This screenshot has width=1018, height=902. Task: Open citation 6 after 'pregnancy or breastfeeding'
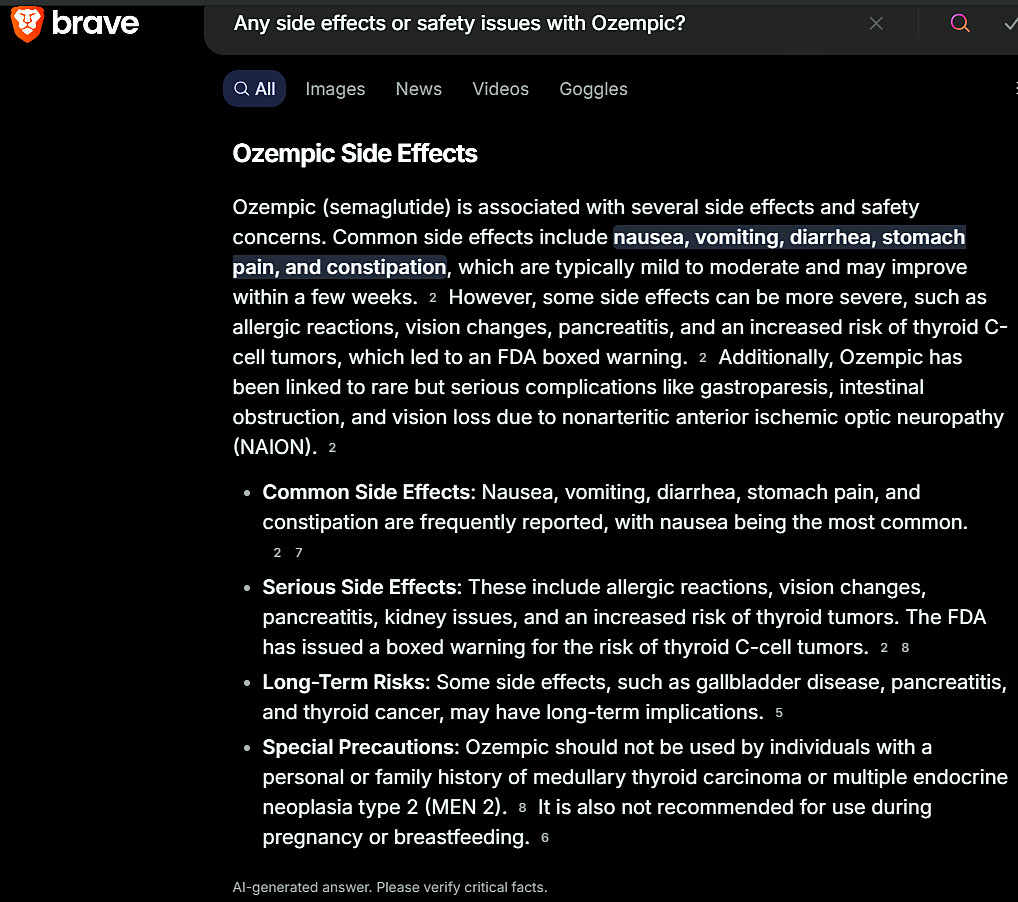click(x=545, y=838)
